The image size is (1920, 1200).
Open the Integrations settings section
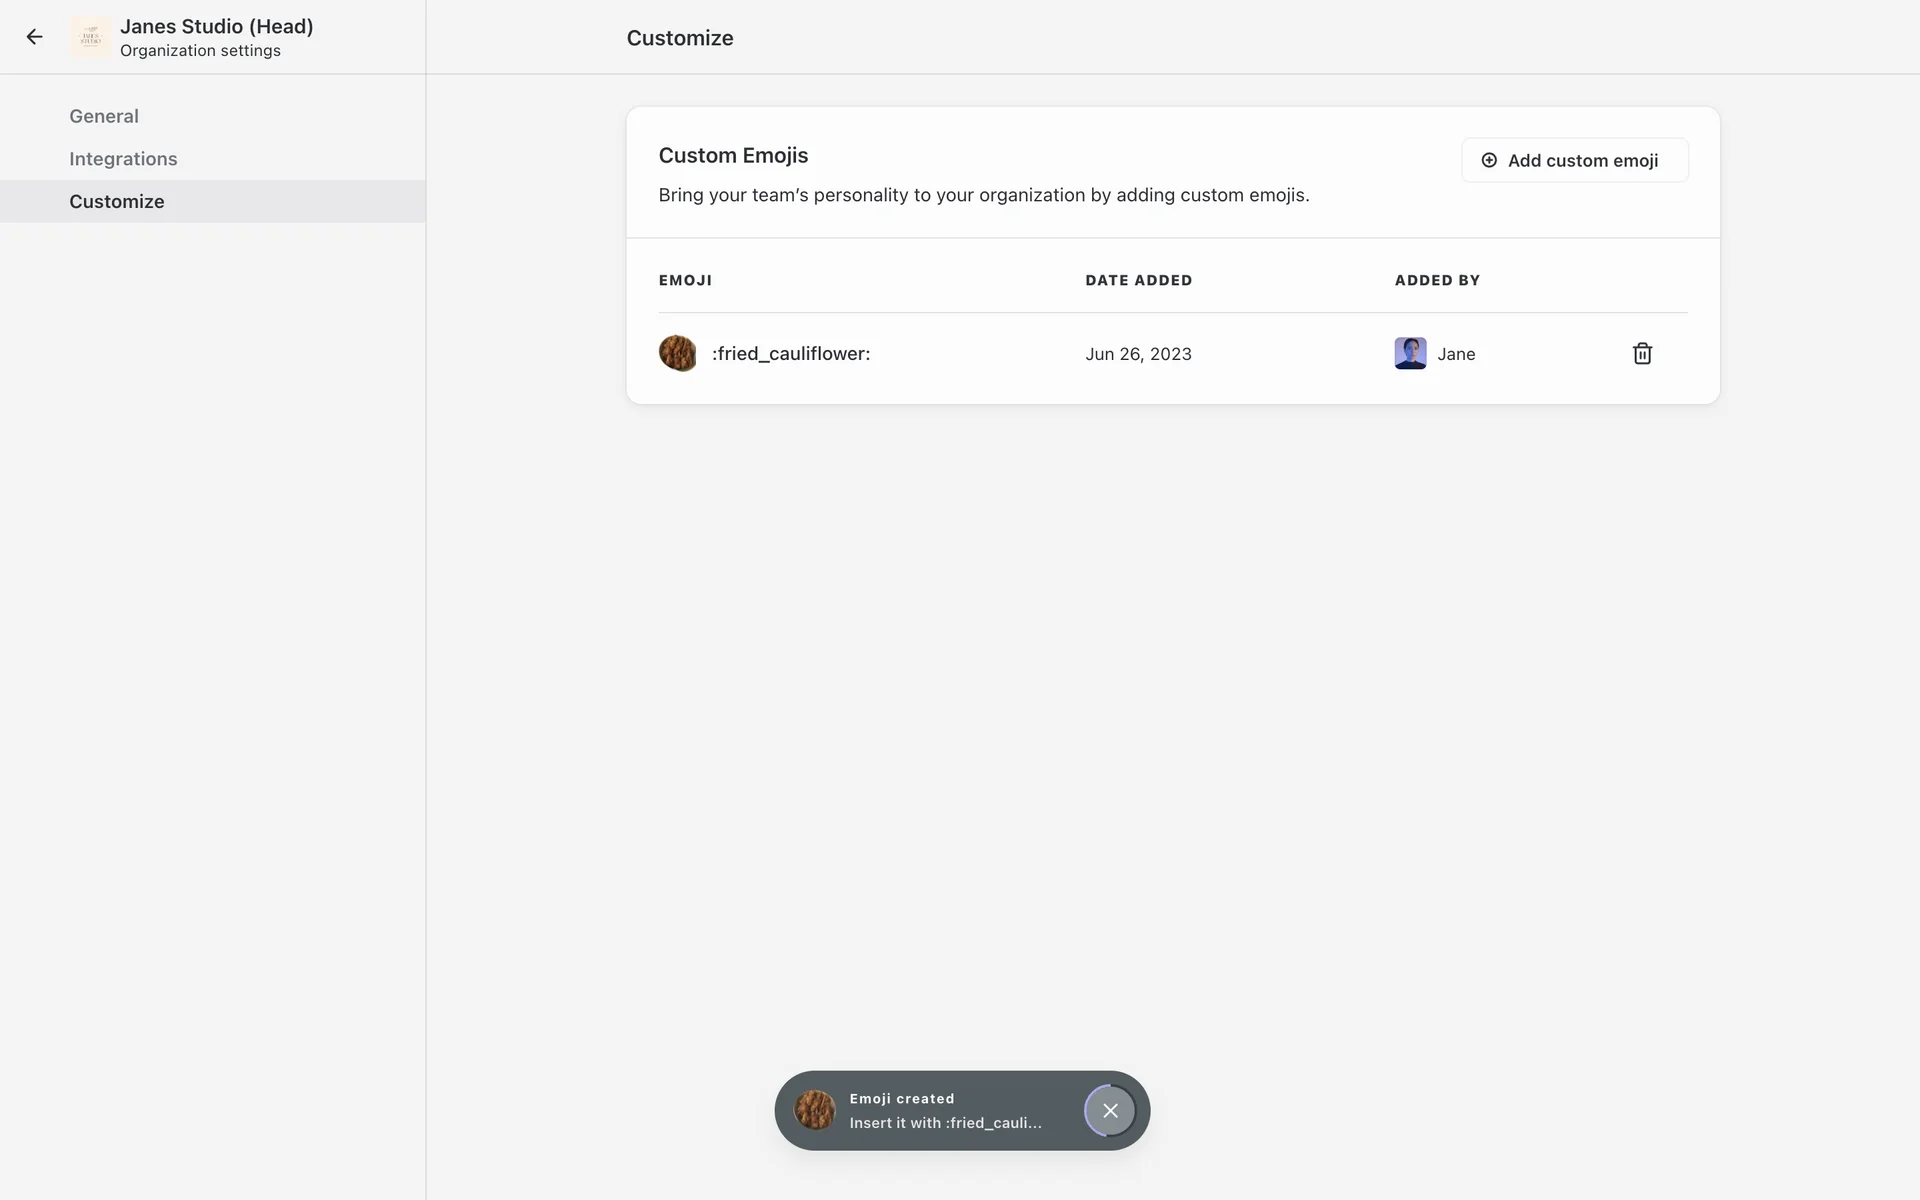(123, 159)
